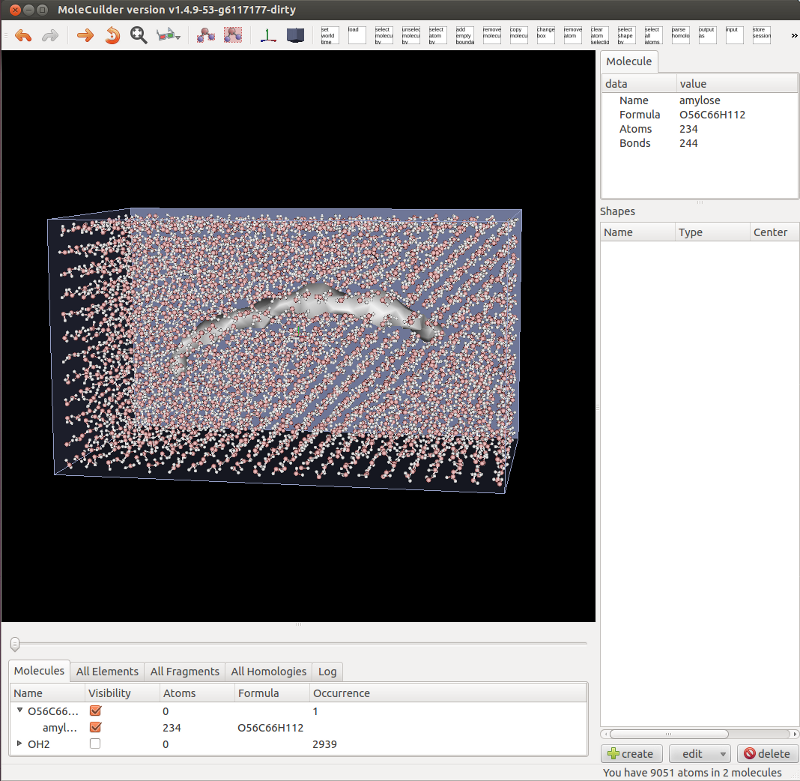
Task: Click the greyed Redo arrow icon
Action: (x=50, y=35)
